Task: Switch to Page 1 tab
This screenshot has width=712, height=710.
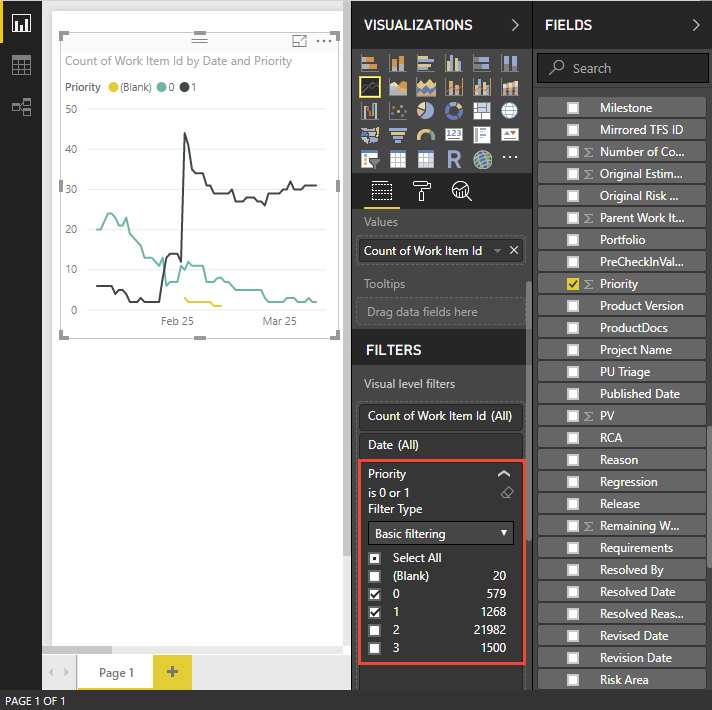Action: (115, 672)
